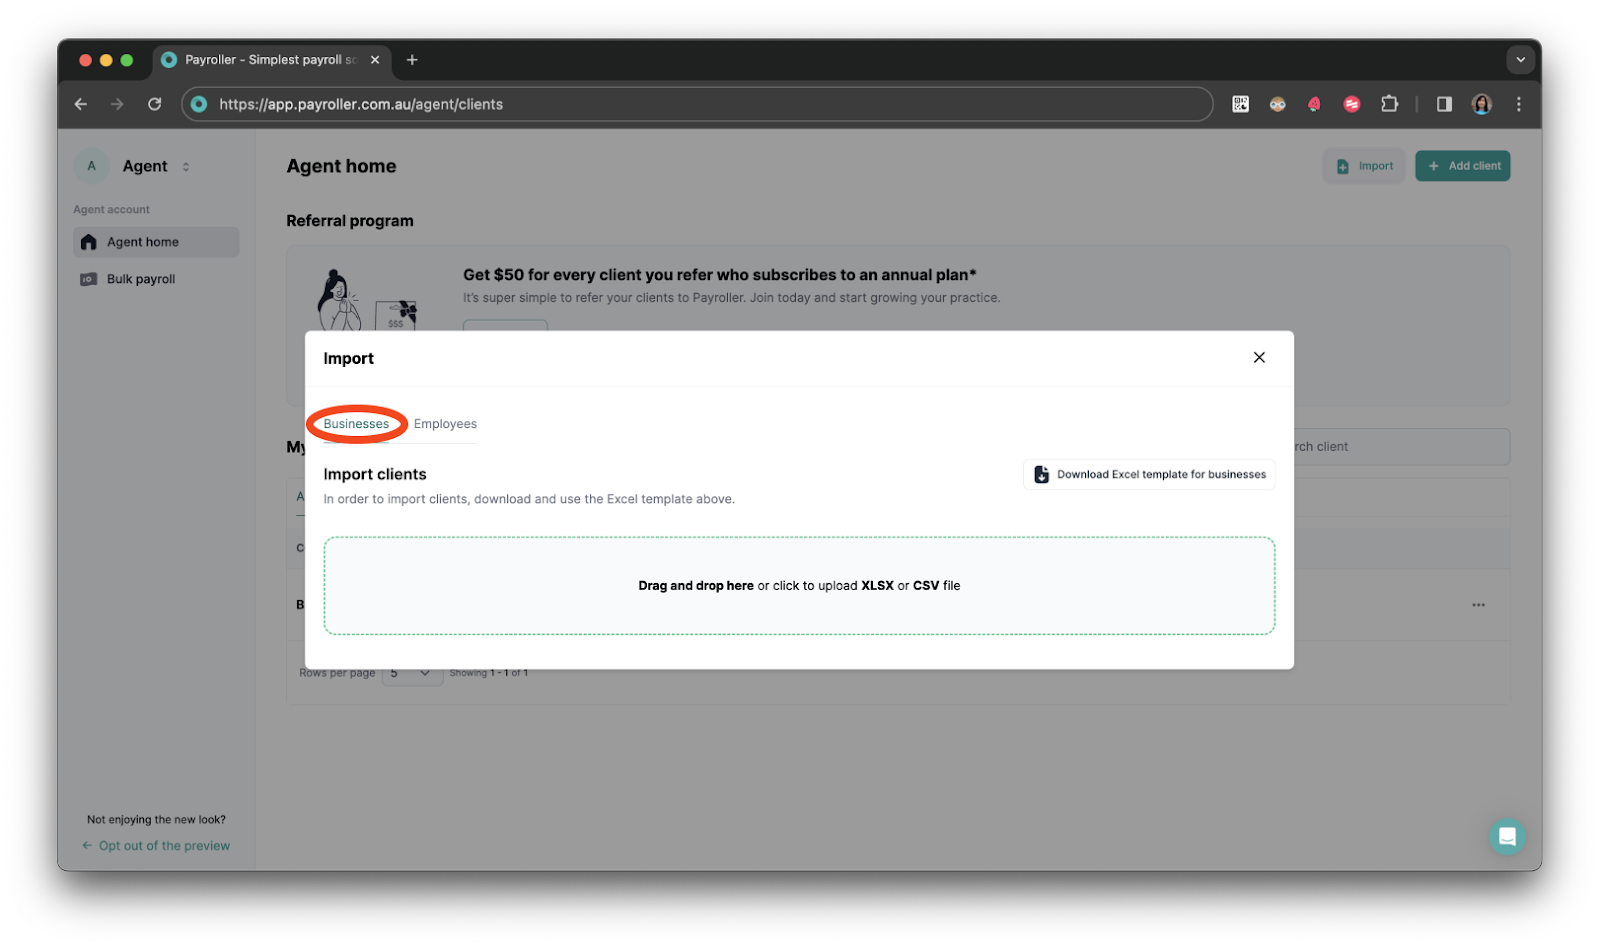This screenshot has height=947, width=1600.
Task: Click the site info icon in the address bar
Action: pyautogui.click(x=199, y=104)
